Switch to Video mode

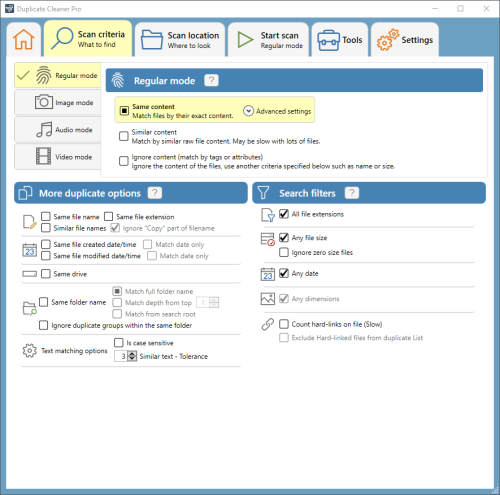pyautogui.click(x=58, y=157)
